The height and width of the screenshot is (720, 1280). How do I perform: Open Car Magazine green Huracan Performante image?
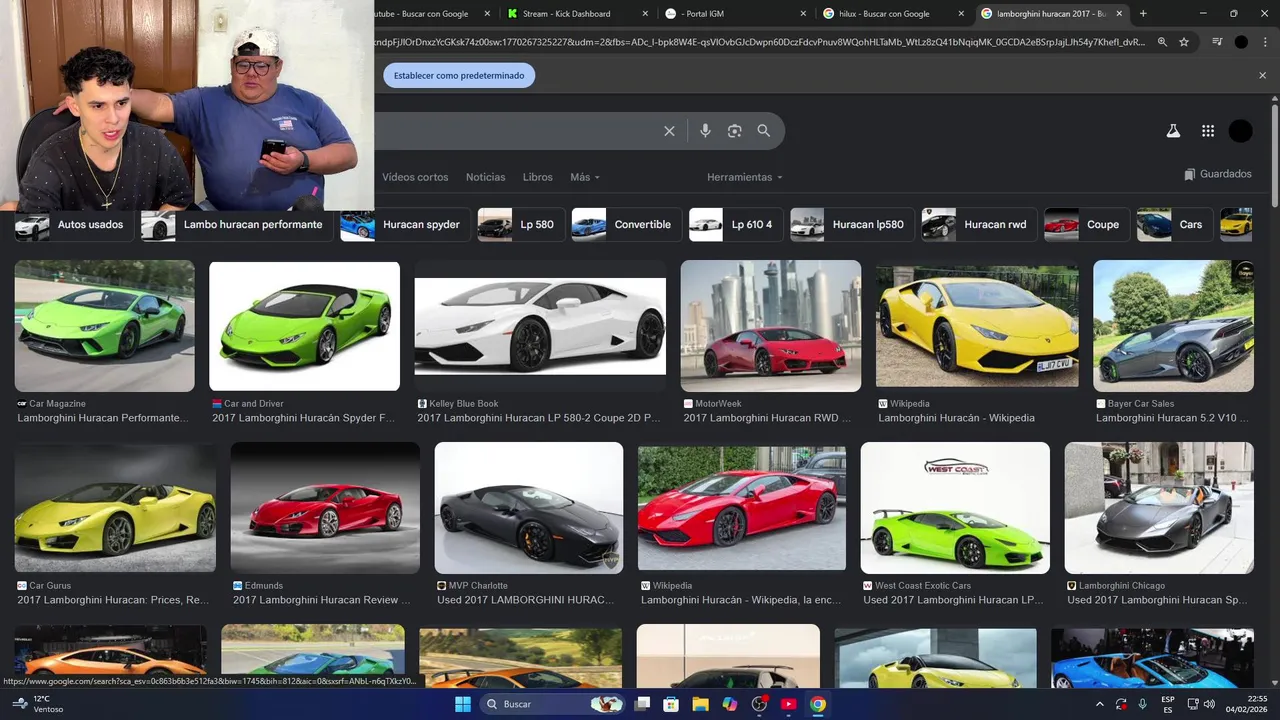click(104, 326)
